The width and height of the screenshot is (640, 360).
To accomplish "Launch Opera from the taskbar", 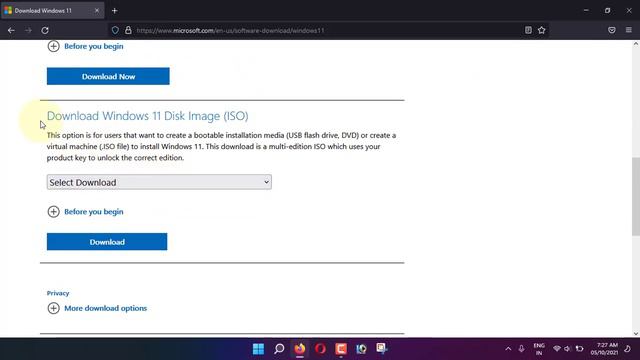I will click(x=320, y=349).
